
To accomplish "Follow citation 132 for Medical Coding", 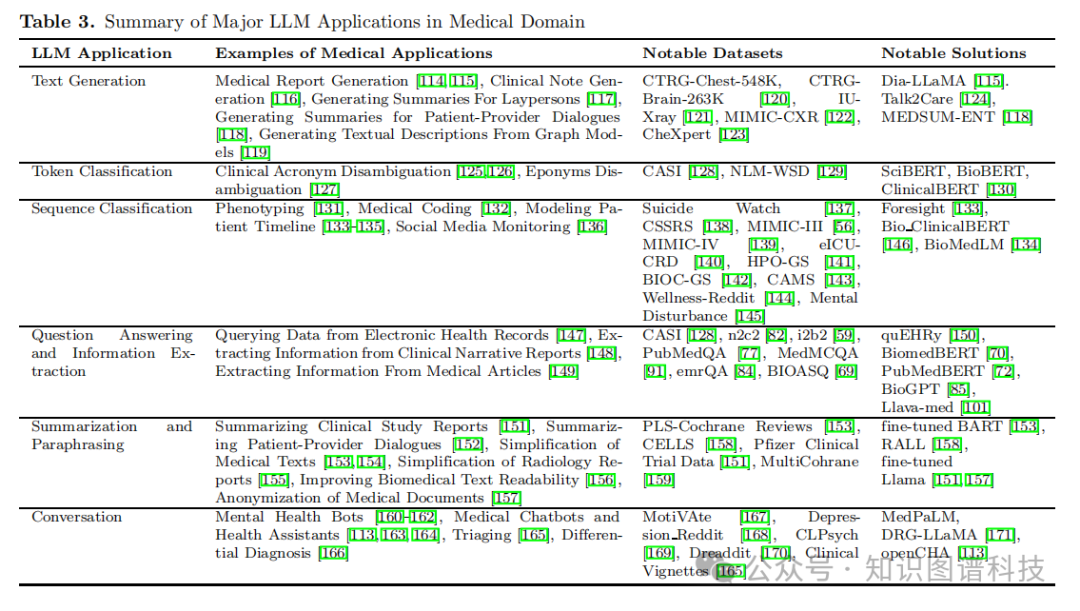I will click(x=497, y=209).
